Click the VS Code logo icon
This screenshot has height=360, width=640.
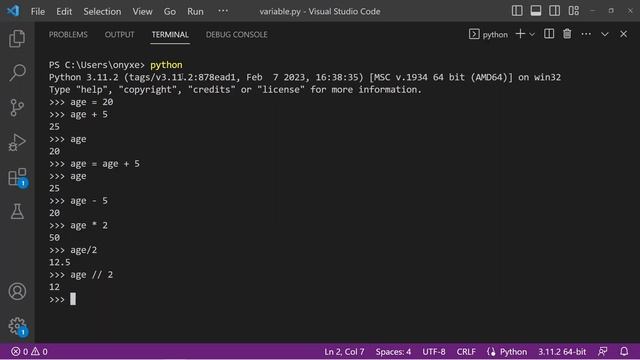[13, 11]
